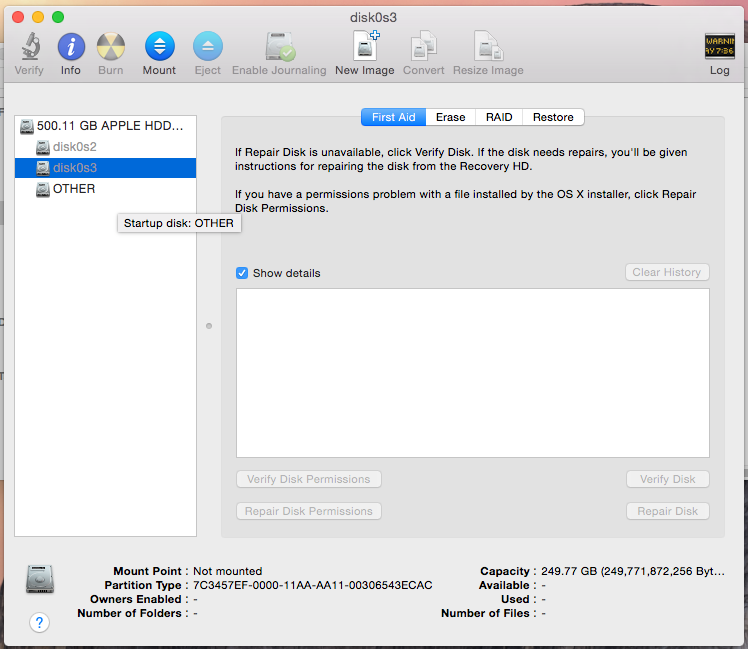Switch to the First Aid tab
Viewport: 748px width, 649px height.
click(393, 117)
